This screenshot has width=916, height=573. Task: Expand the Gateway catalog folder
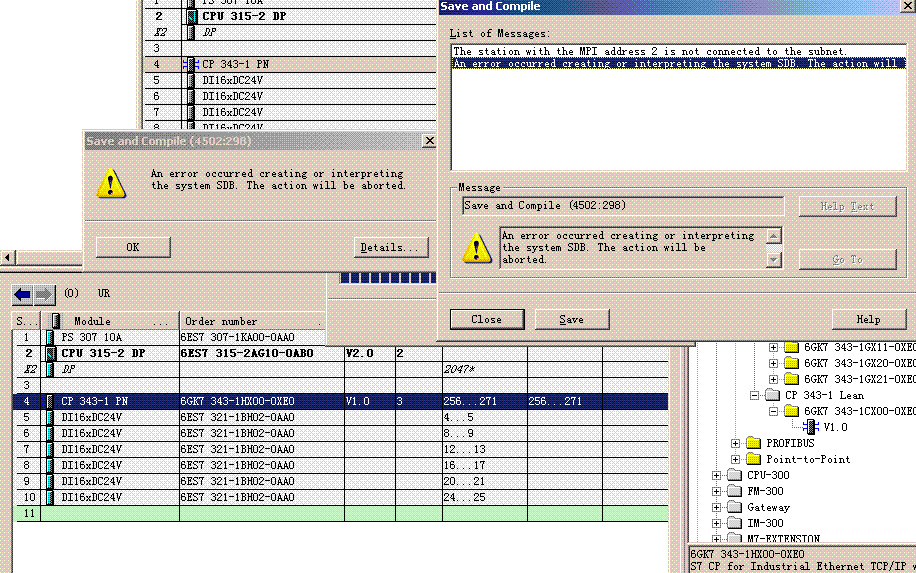click(x=716, y=508)
